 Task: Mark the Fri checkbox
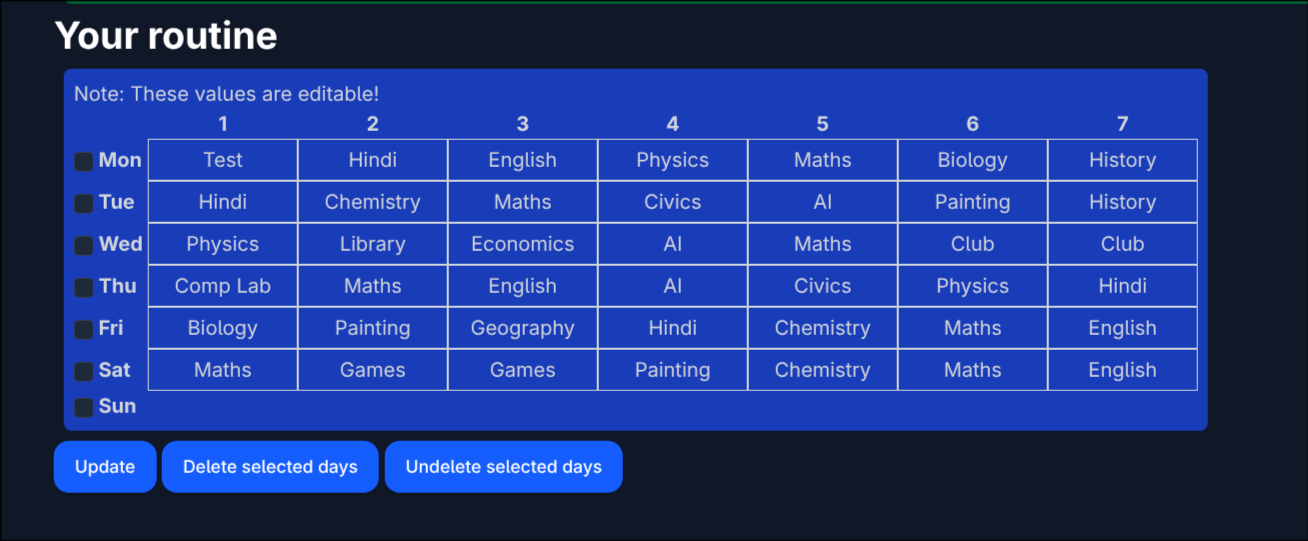pyautogui.click(x=84, y=330)
